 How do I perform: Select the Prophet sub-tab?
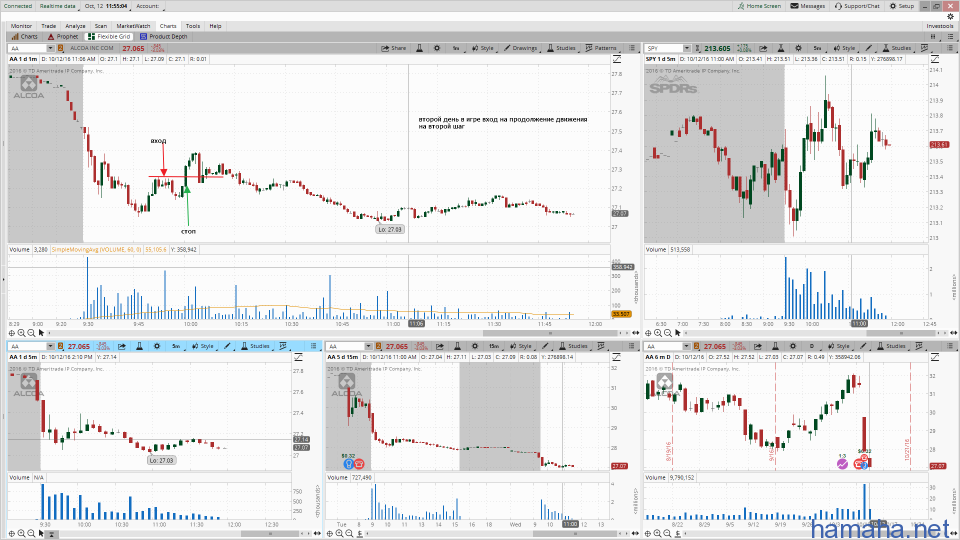click(x=63, y=37)
